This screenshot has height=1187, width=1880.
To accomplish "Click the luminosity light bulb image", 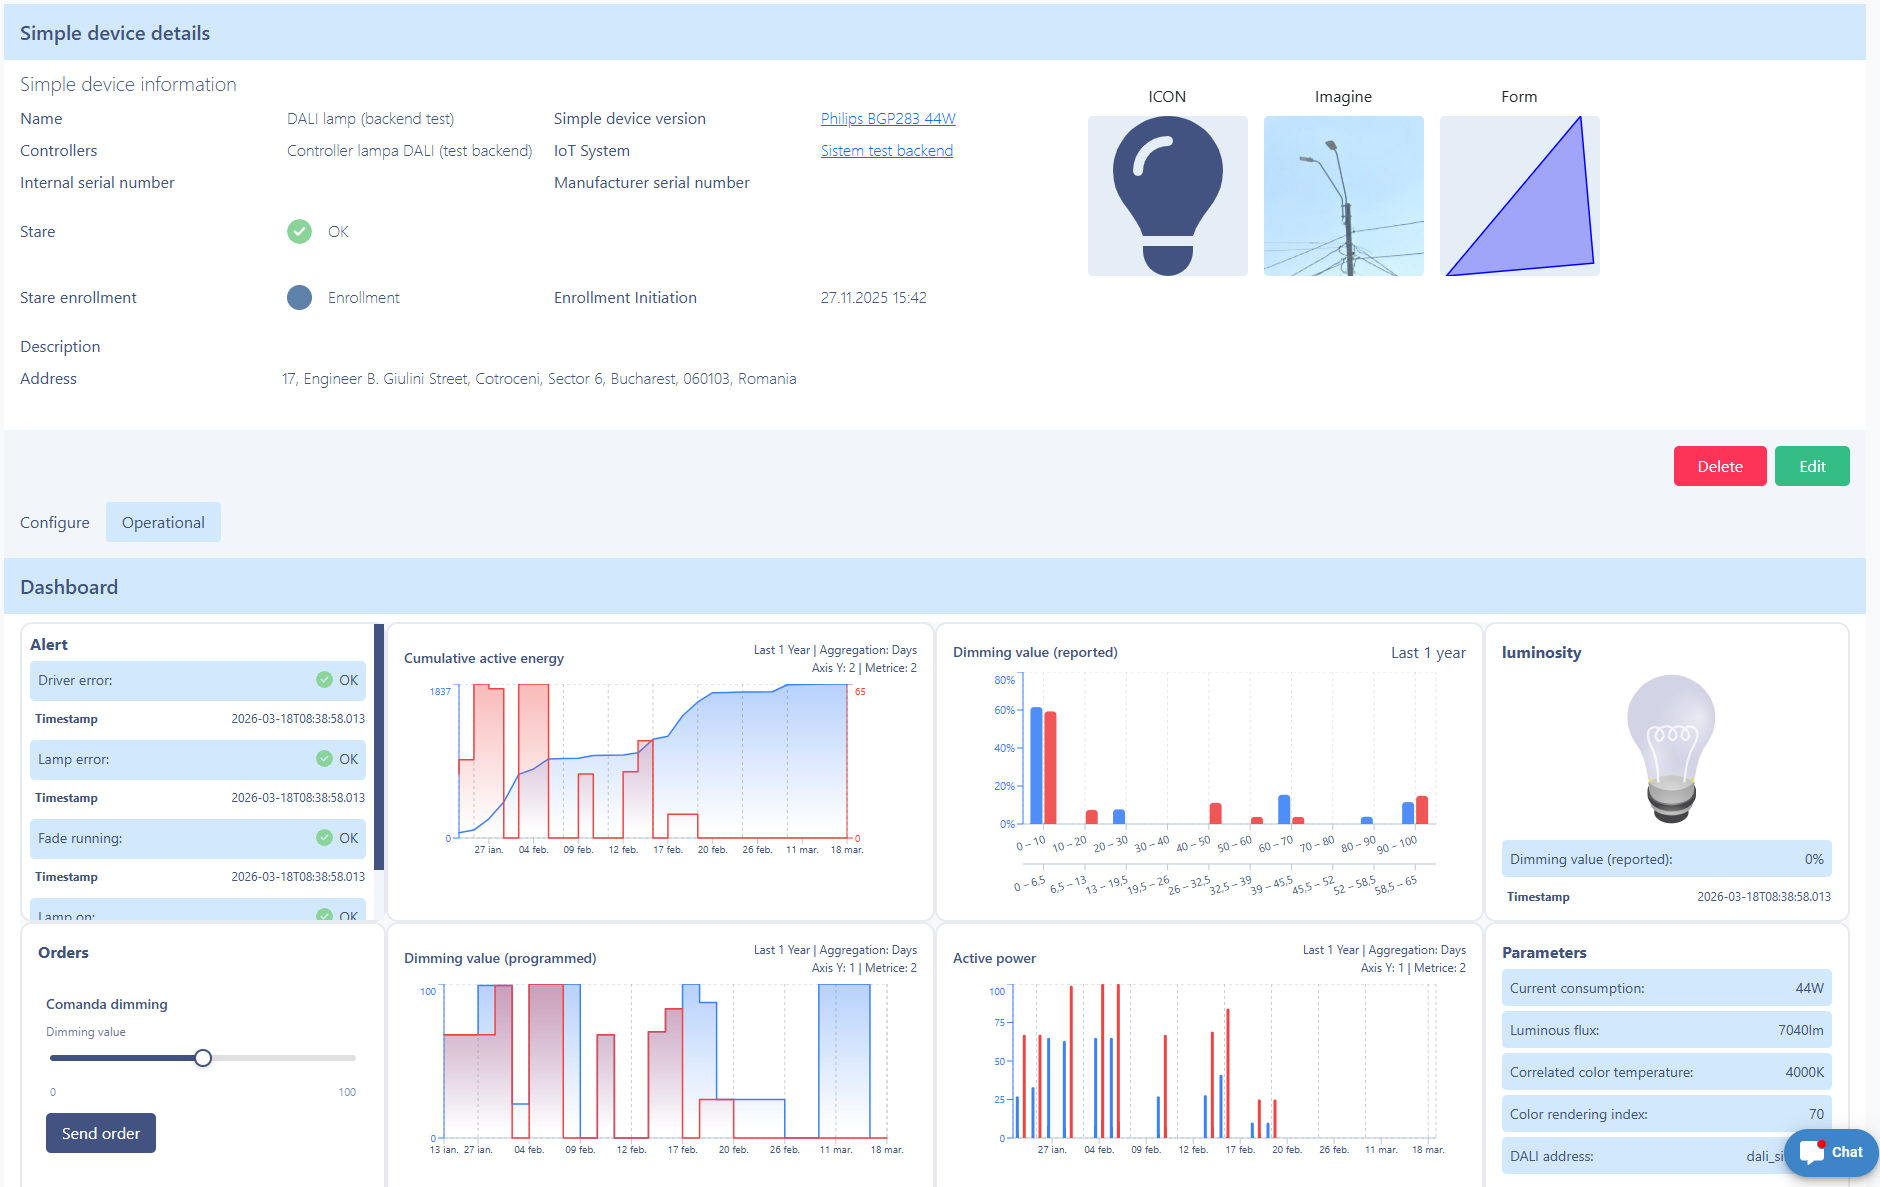I will pos(1670,748).
